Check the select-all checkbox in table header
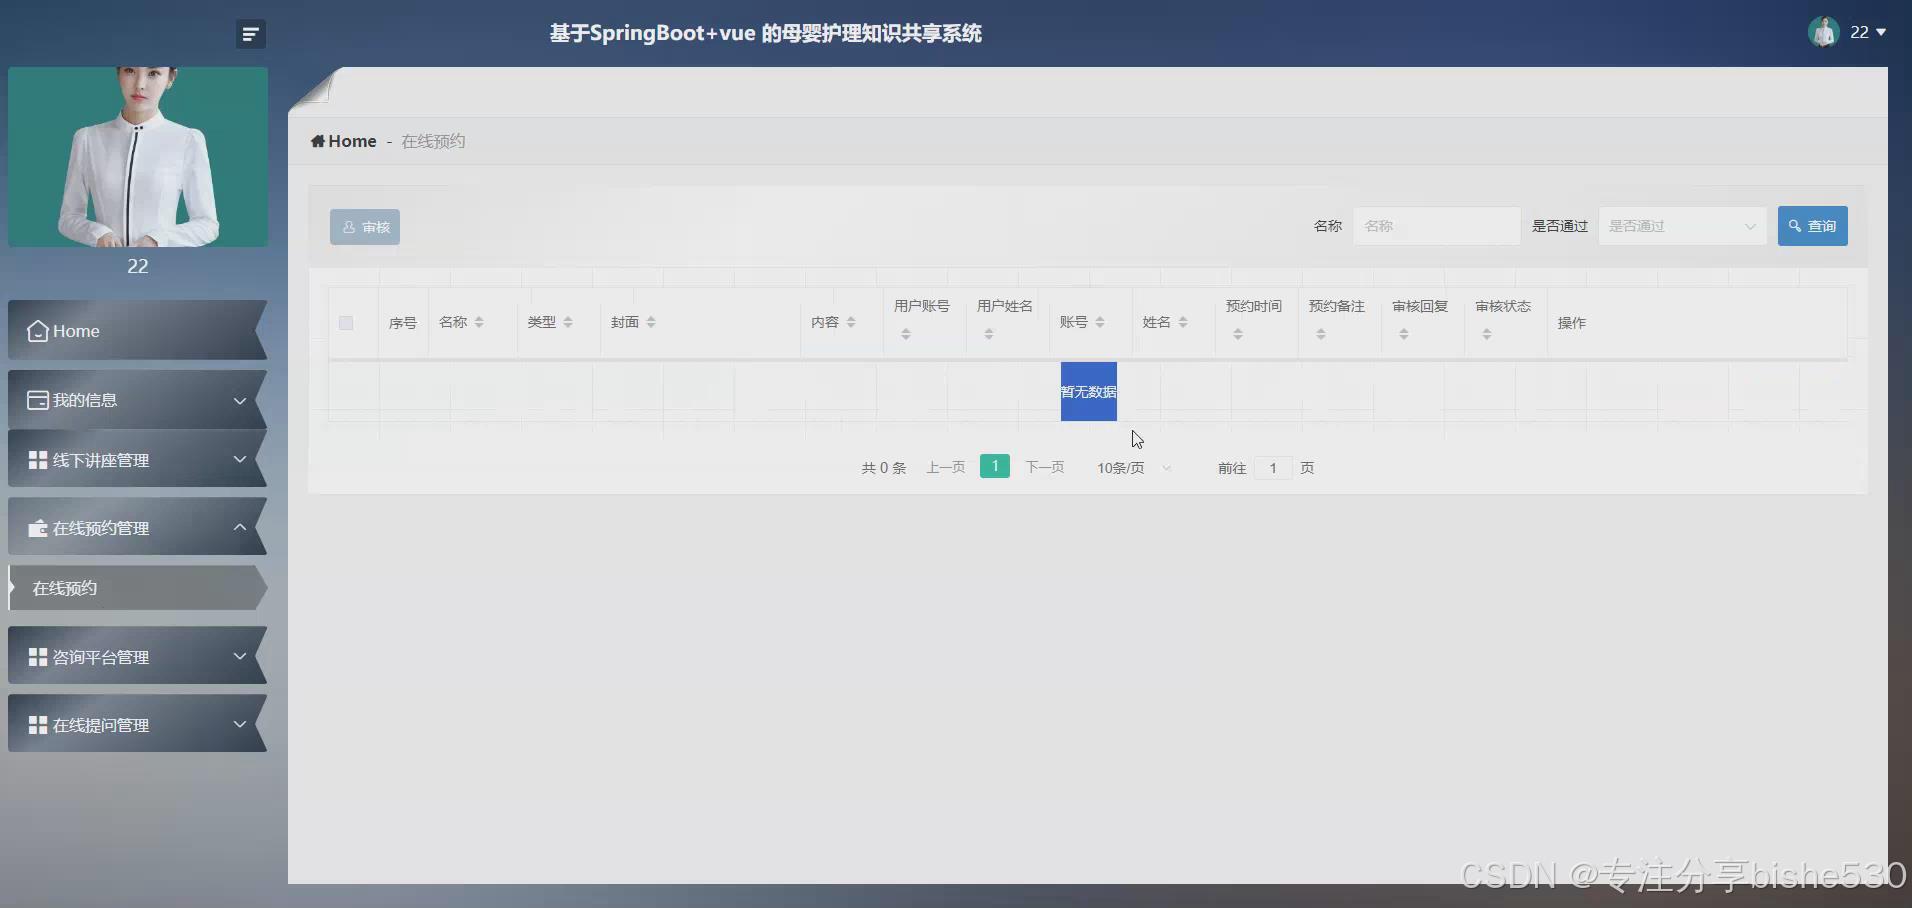The image size is (1912, 908). (x=345, y=322)
